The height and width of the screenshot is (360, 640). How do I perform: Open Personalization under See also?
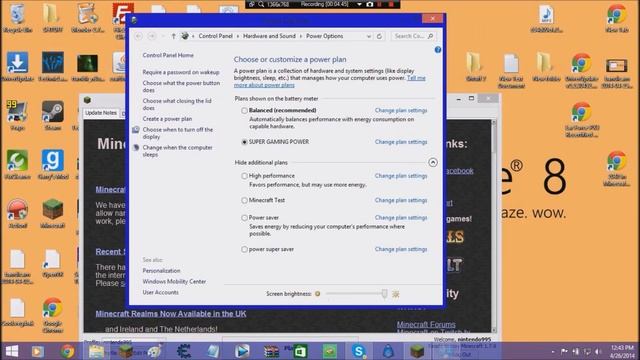pyautogui.click(x=161, y=271)
